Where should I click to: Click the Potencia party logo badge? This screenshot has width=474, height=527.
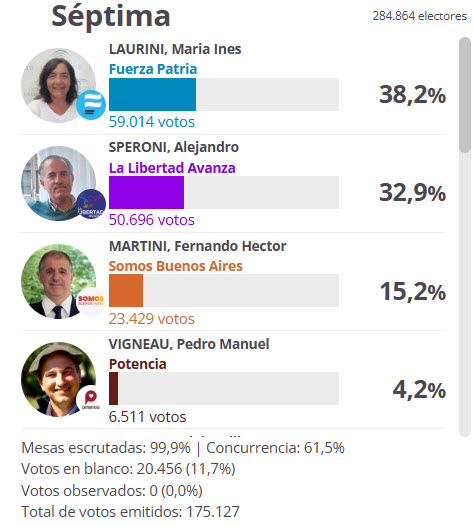coord(91,400)
